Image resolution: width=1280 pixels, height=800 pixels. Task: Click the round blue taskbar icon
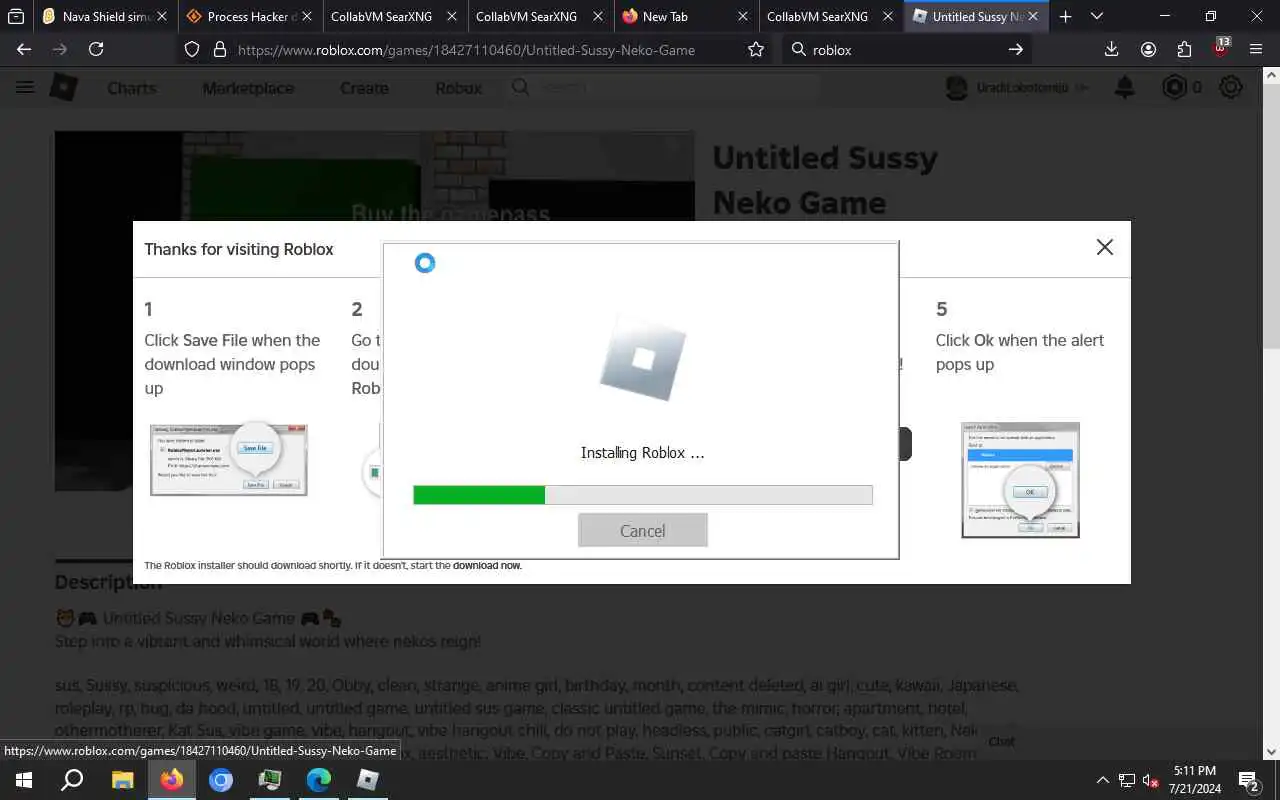click(221, 780)
